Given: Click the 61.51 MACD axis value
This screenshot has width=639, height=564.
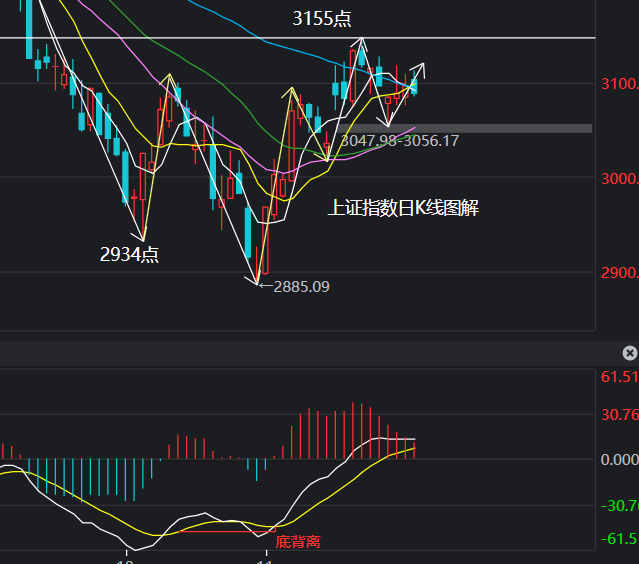Looking at the screenshot, I should tap(620, 377).
